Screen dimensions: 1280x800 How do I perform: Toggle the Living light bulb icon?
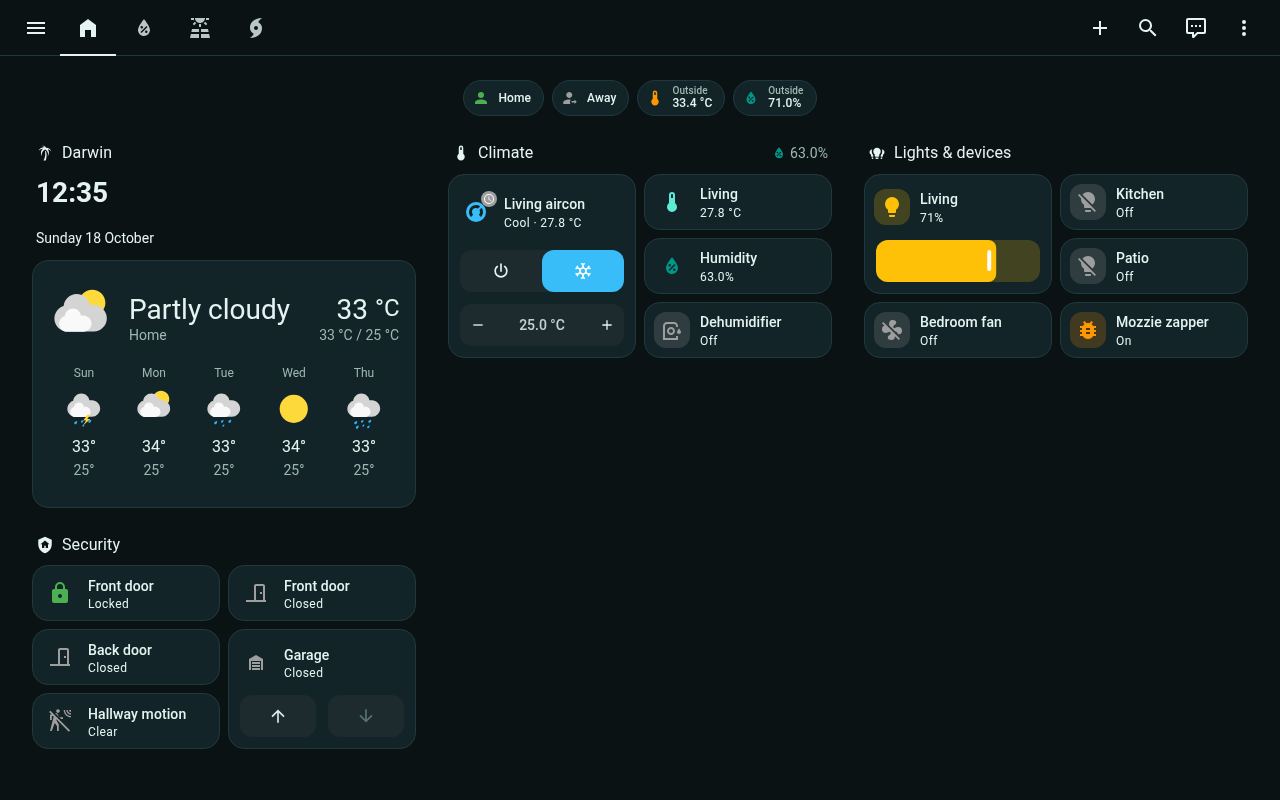pos(892,207)
